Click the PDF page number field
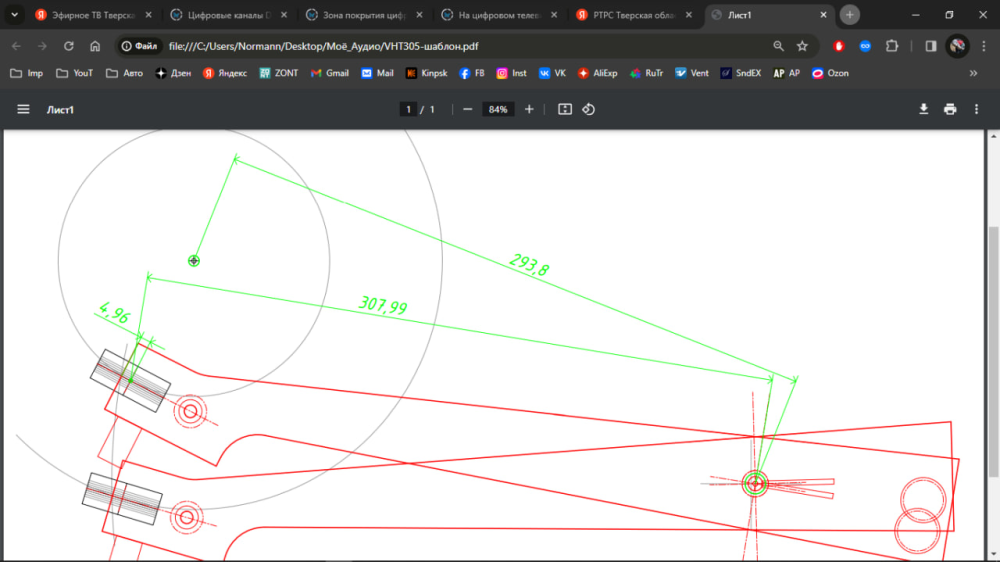This screenshot has height=562, width=1000. click(x=408, y=109)
